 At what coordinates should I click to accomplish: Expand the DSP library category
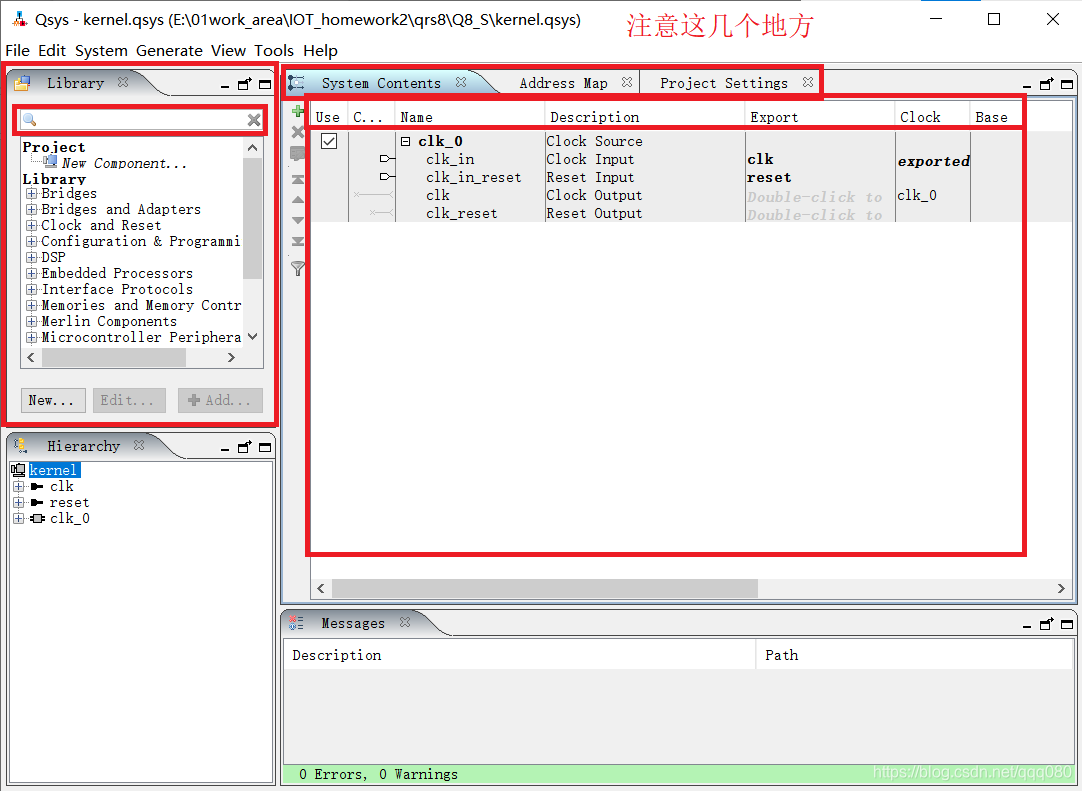pos(32,257)
